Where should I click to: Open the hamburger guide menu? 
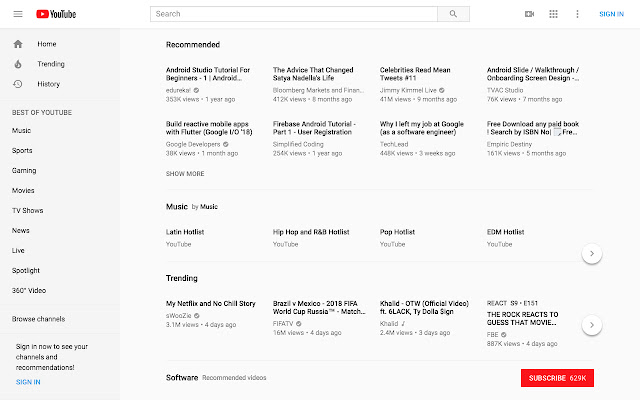point(18,14)
